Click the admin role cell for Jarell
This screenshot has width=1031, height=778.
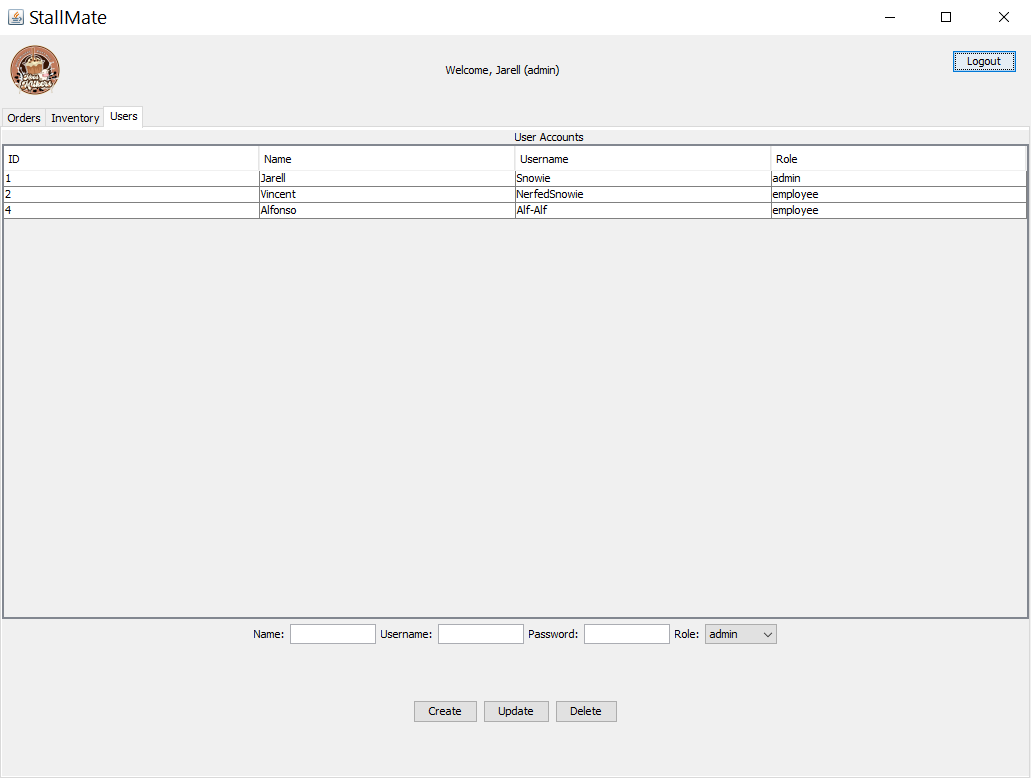click(899, 178)
